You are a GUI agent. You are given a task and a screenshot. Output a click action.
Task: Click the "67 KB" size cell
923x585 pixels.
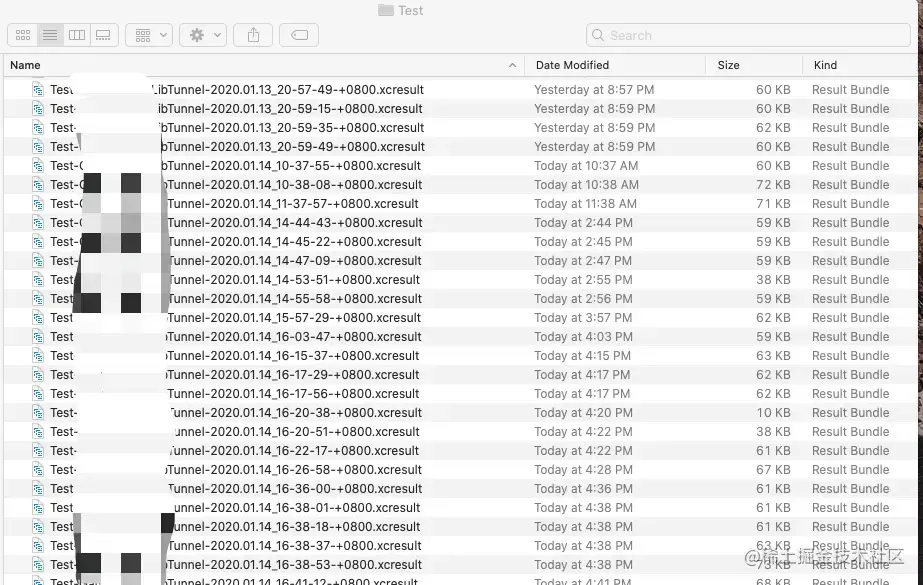pyautogui.click(x=773, y=470)
